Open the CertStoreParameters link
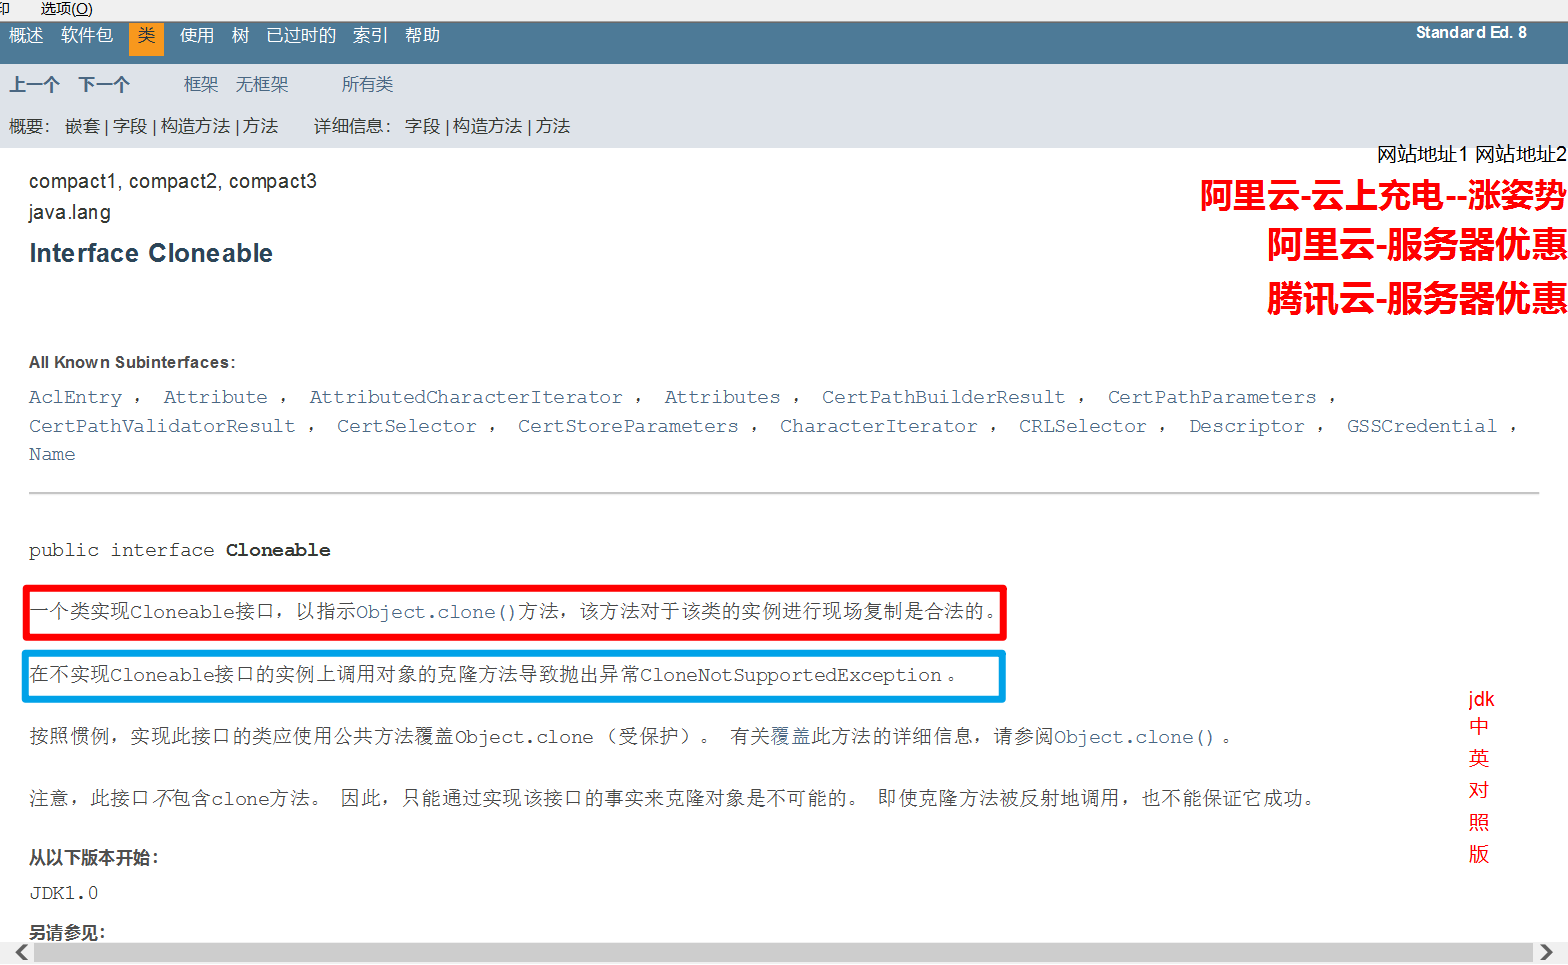The image size is (1568, 965). click(628, 426)
